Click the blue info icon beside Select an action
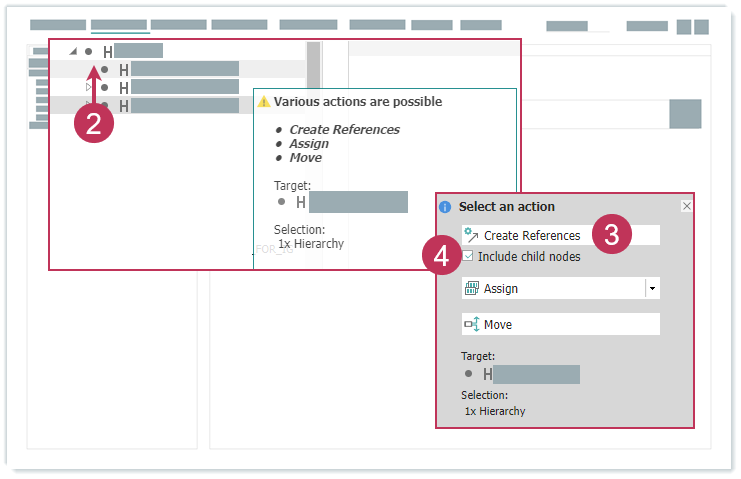This screenshot has height=479, width=741. pyautogui.click(x=446, y=207)
